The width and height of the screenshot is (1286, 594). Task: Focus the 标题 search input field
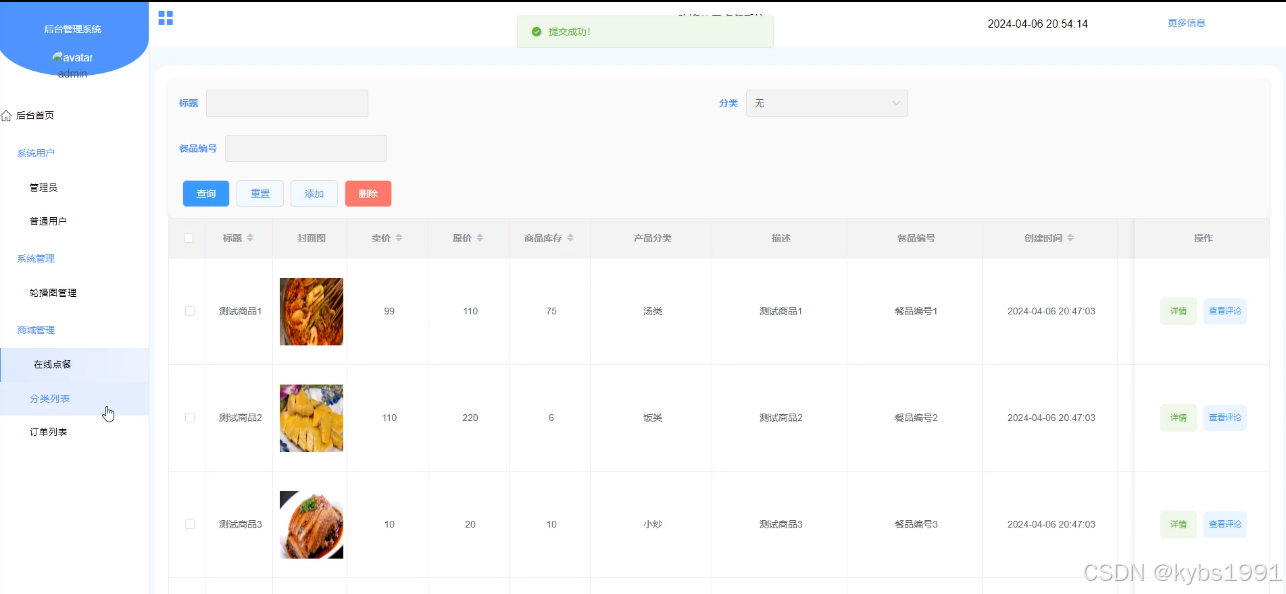point(287,103)
